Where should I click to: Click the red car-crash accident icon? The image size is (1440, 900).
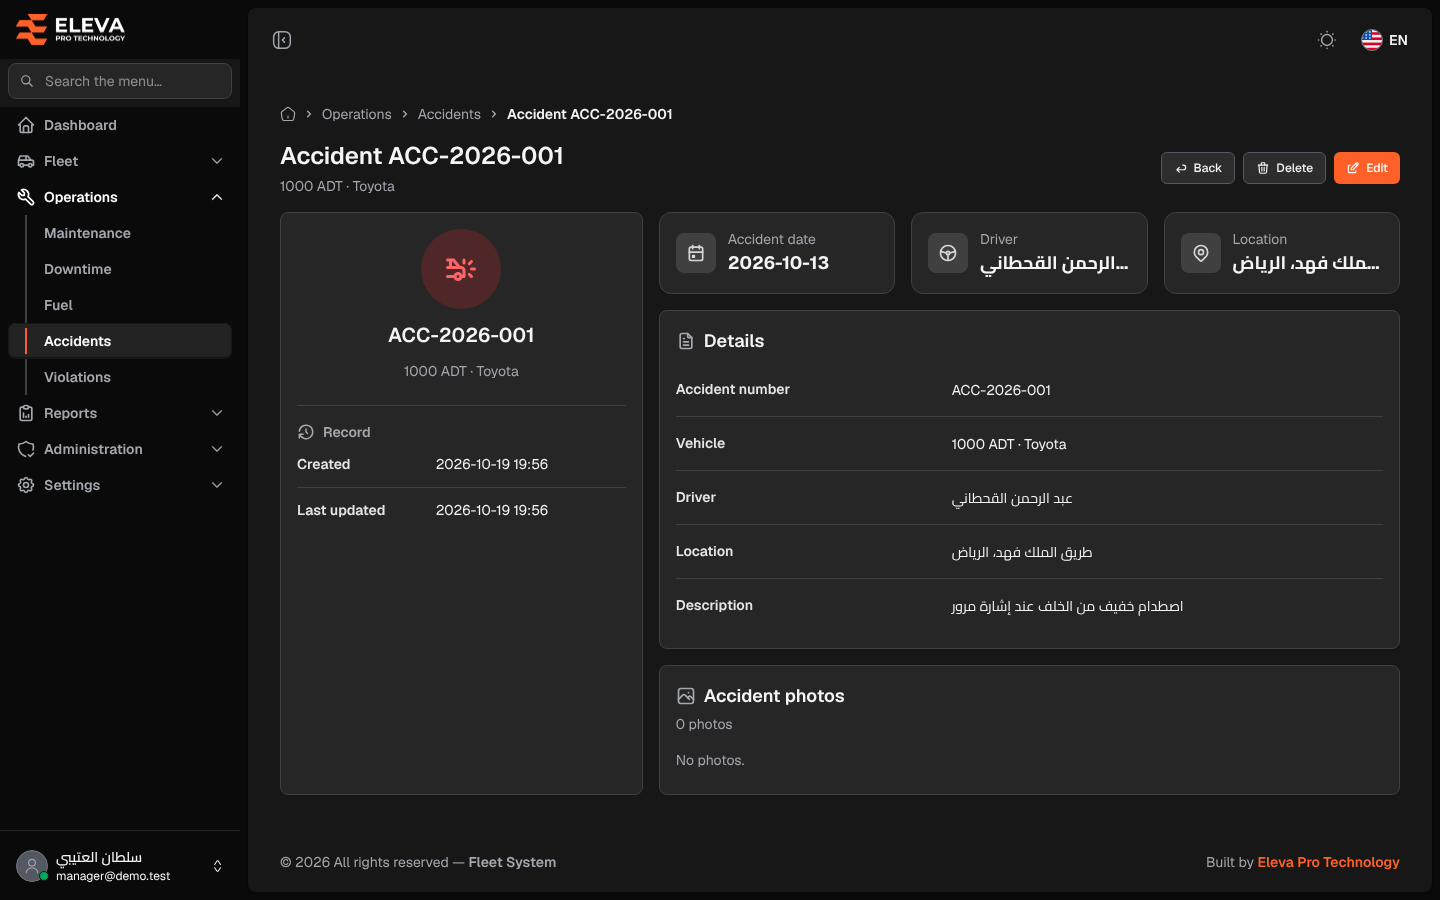461,269
